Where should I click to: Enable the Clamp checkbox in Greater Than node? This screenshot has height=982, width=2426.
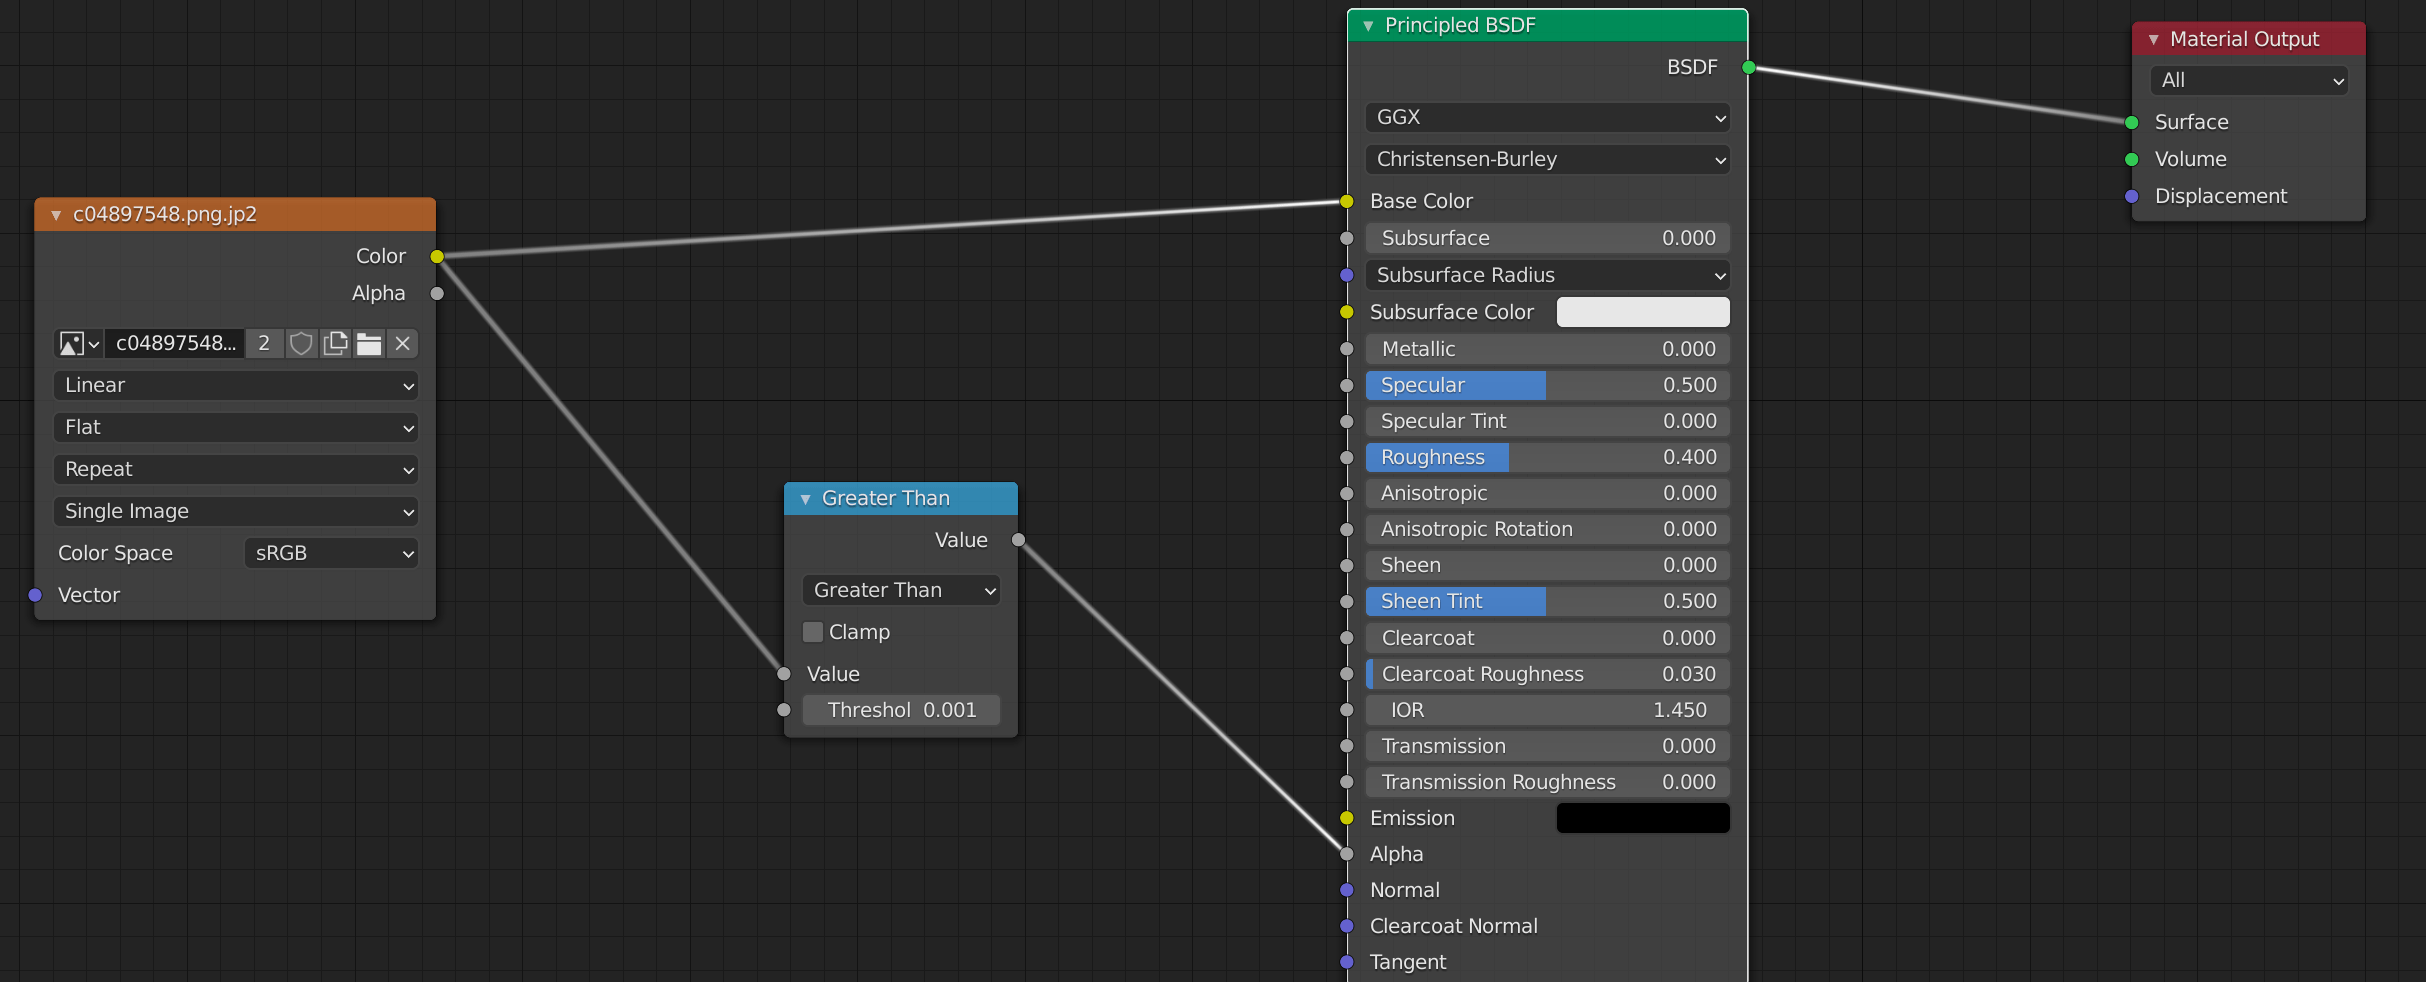813,631
